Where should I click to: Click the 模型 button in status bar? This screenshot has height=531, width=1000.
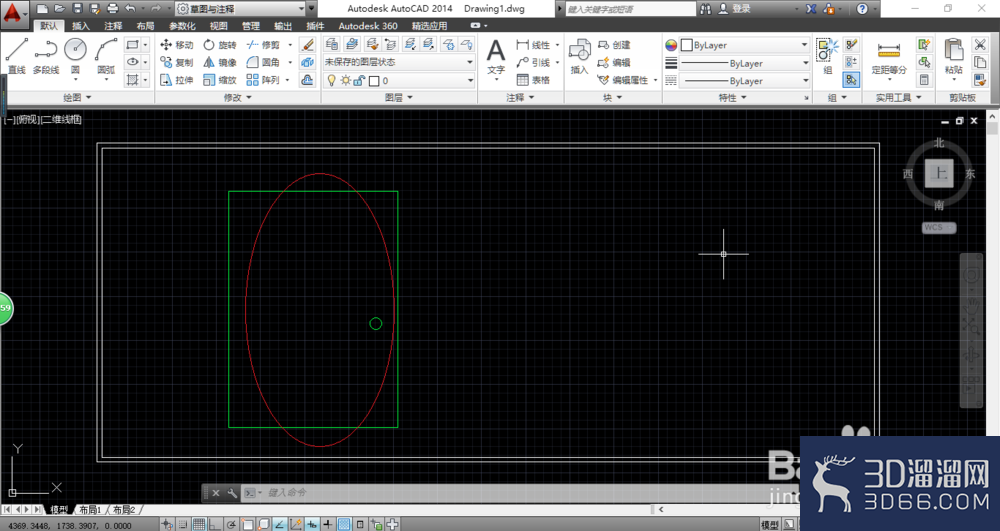coord(770,525)
